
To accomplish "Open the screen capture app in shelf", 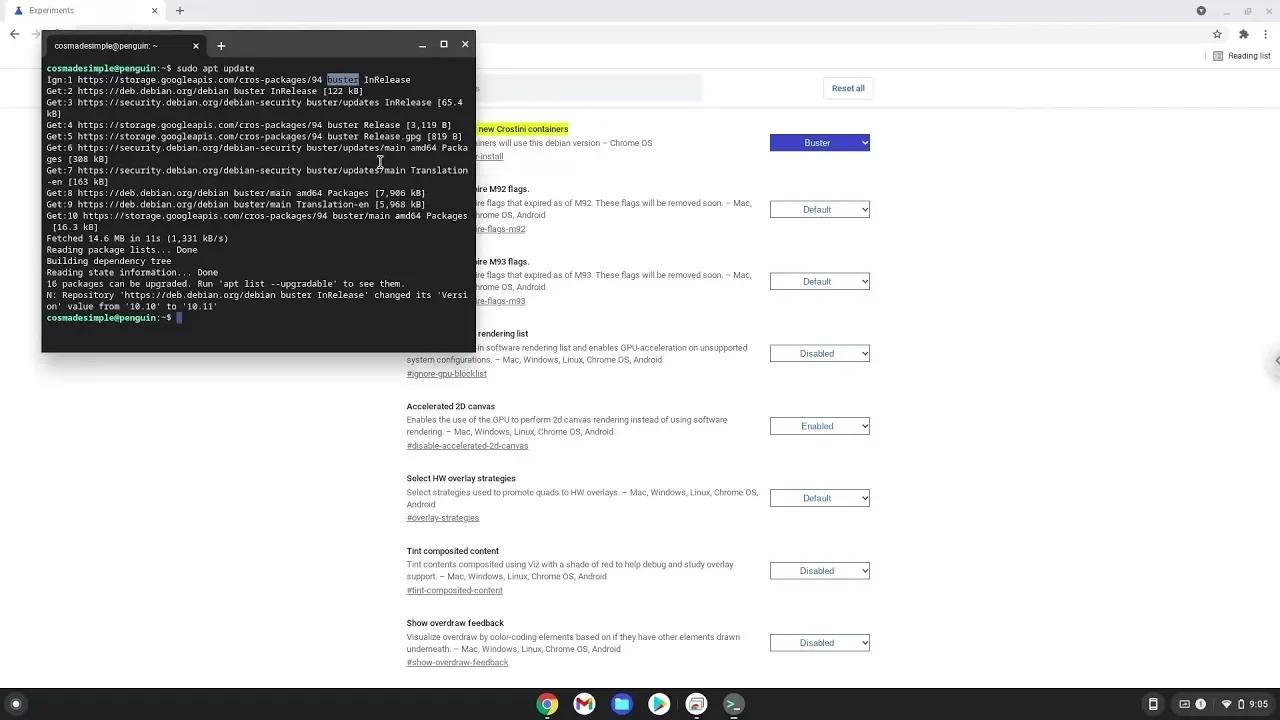I will pyautogui.click(x=697, y=704).
